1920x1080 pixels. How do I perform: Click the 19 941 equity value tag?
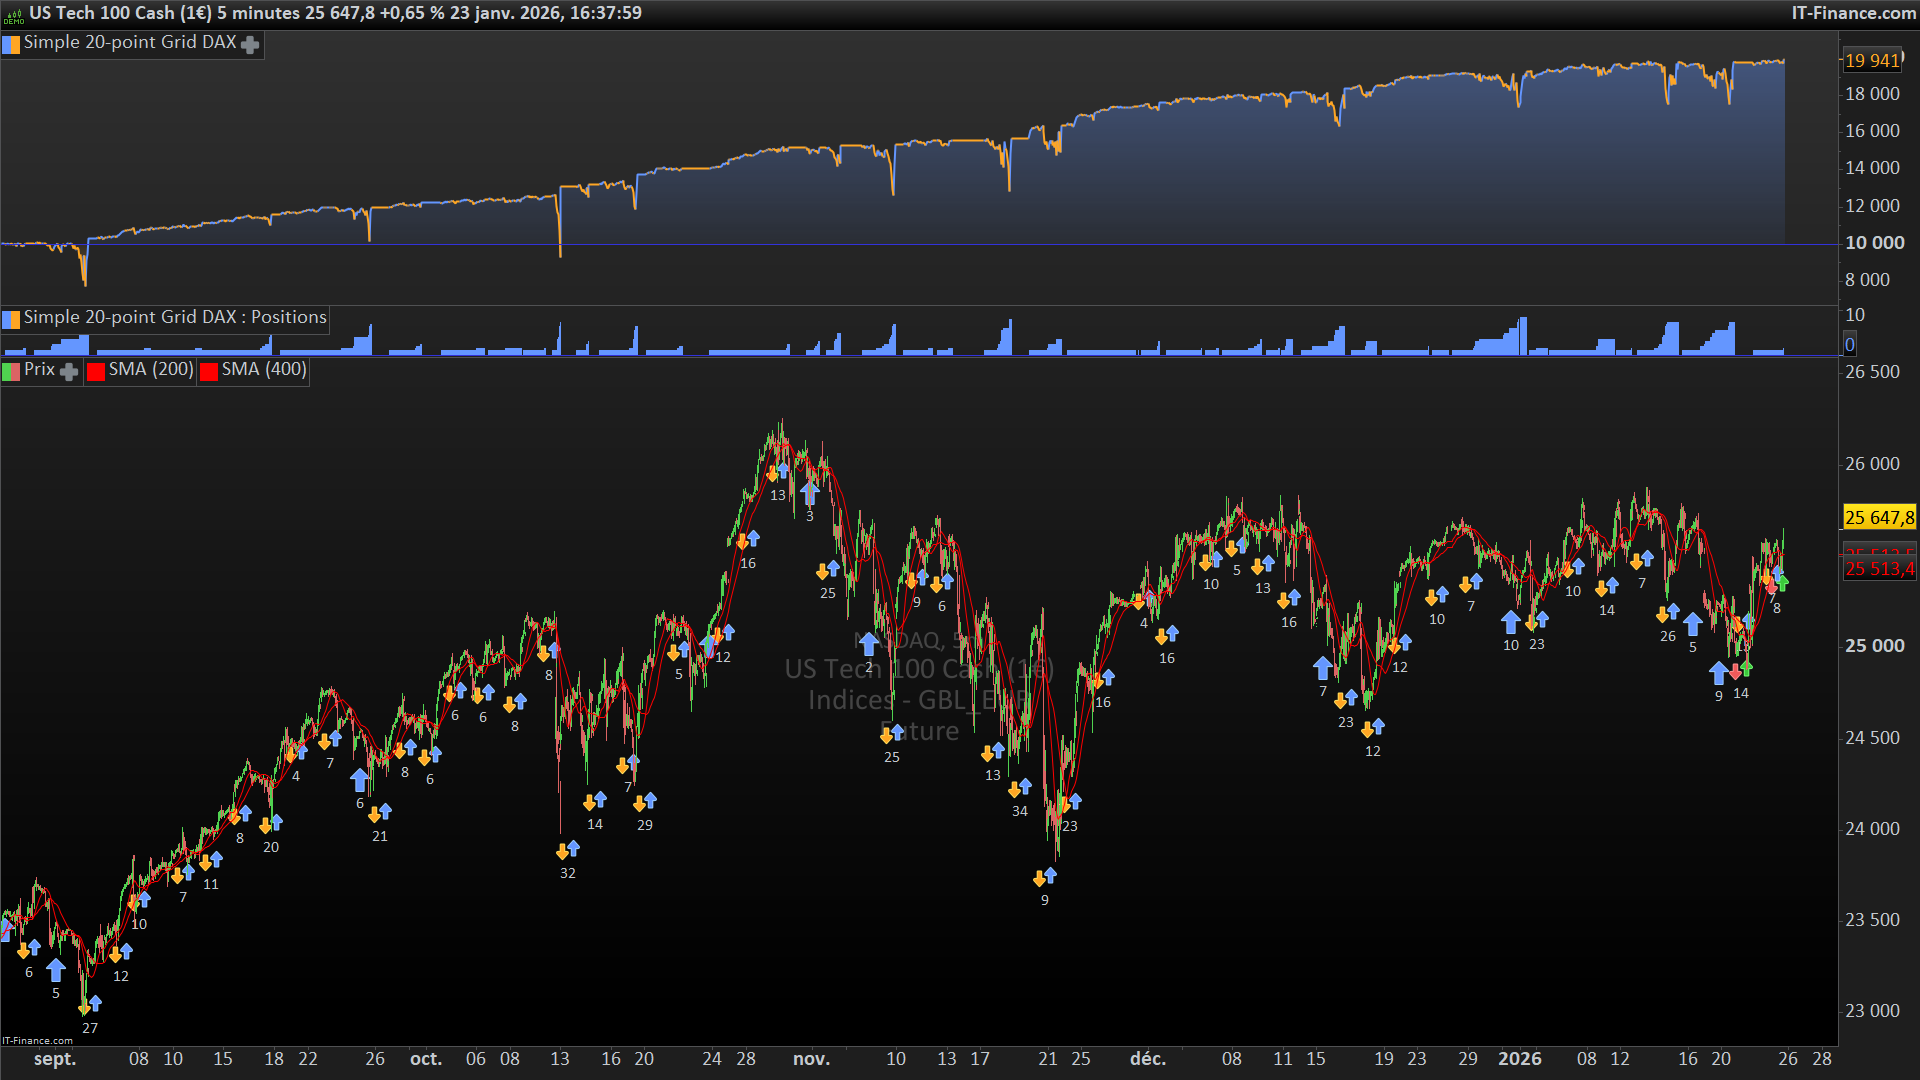[1871, 60]
